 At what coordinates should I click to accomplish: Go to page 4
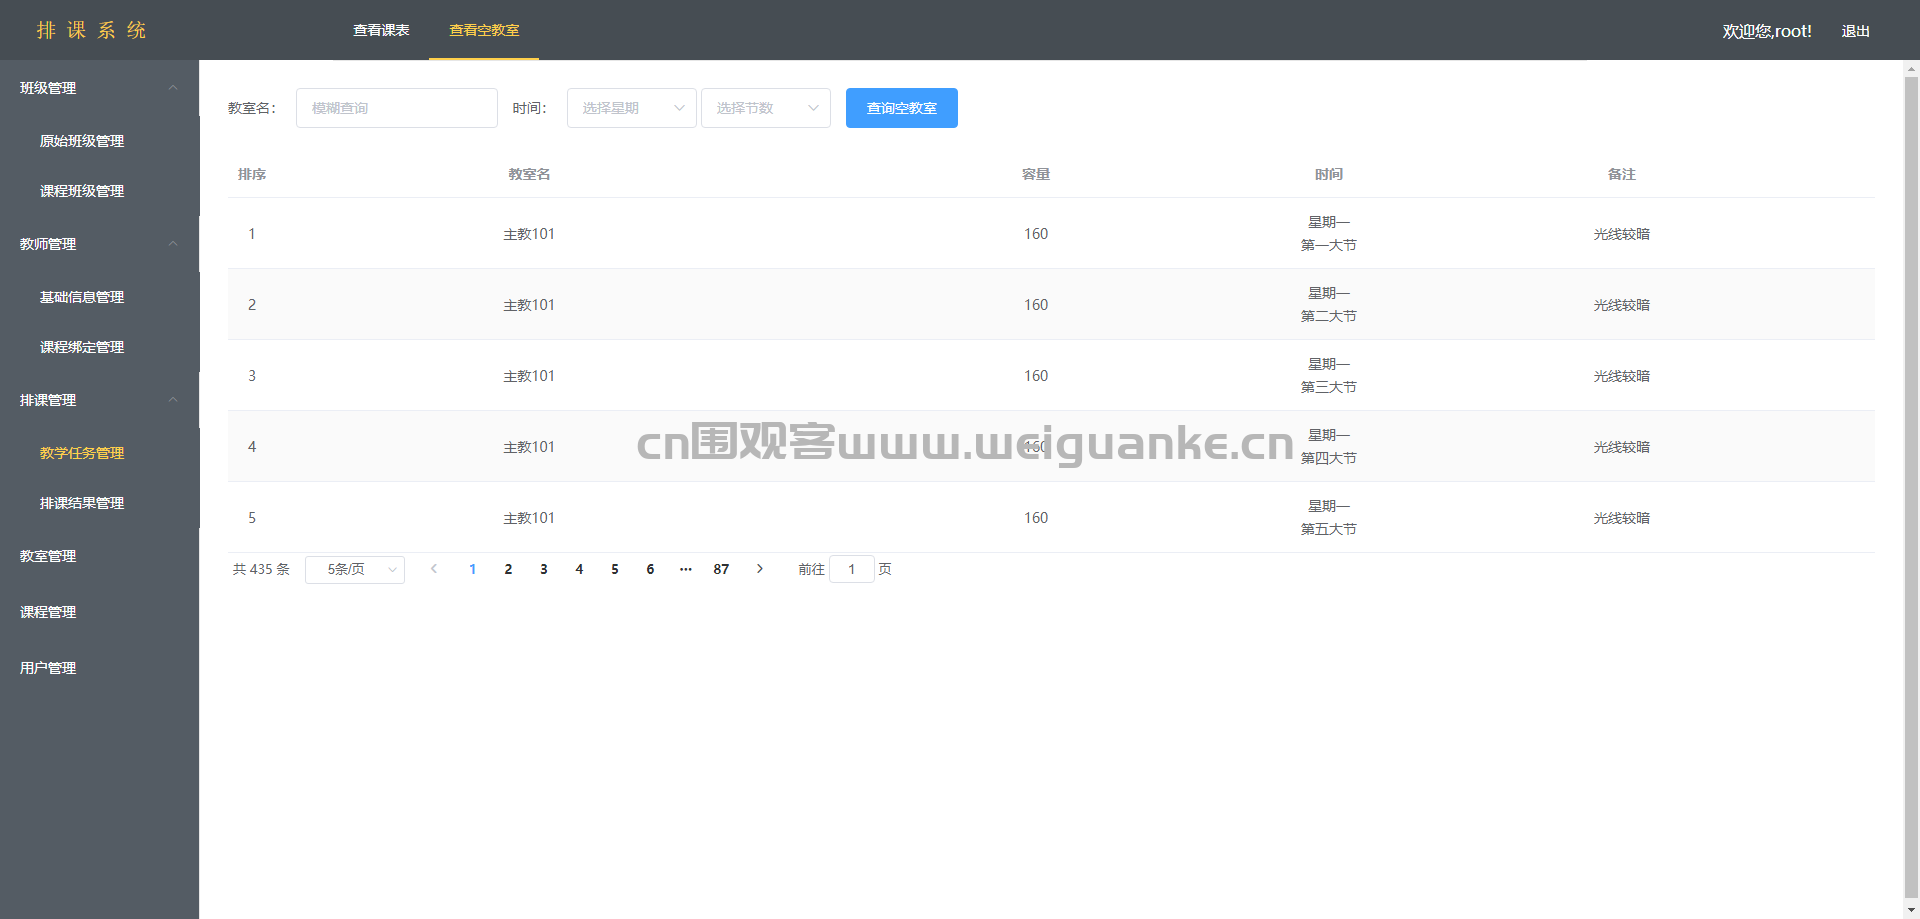point(579,569)
